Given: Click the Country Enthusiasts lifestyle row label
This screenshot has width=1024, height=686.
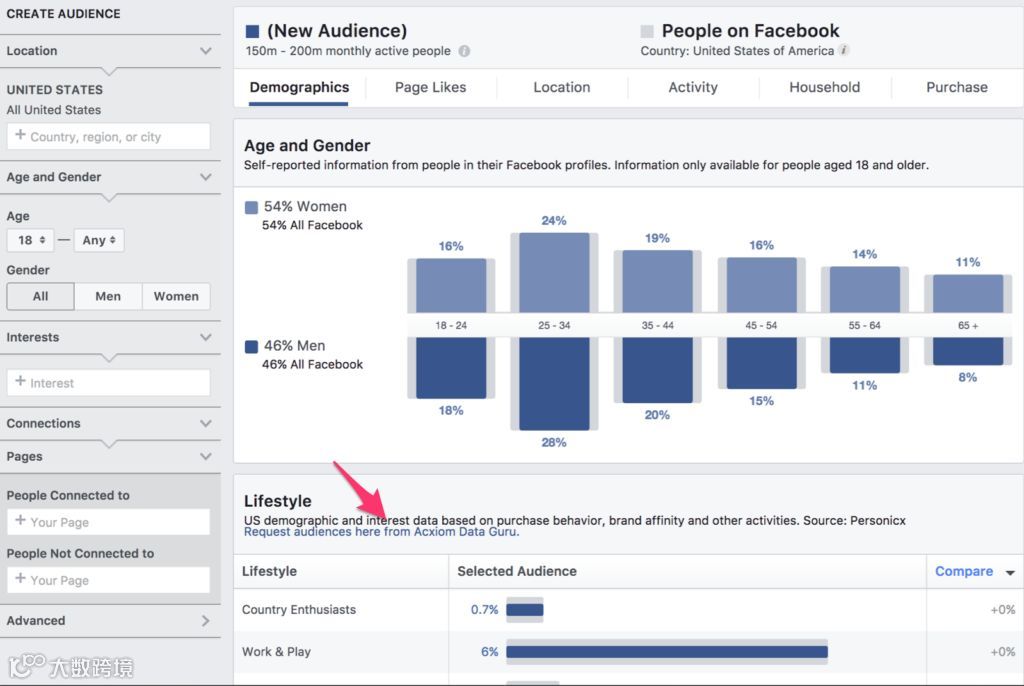Looking at the screenshot, I should point(299,610).
